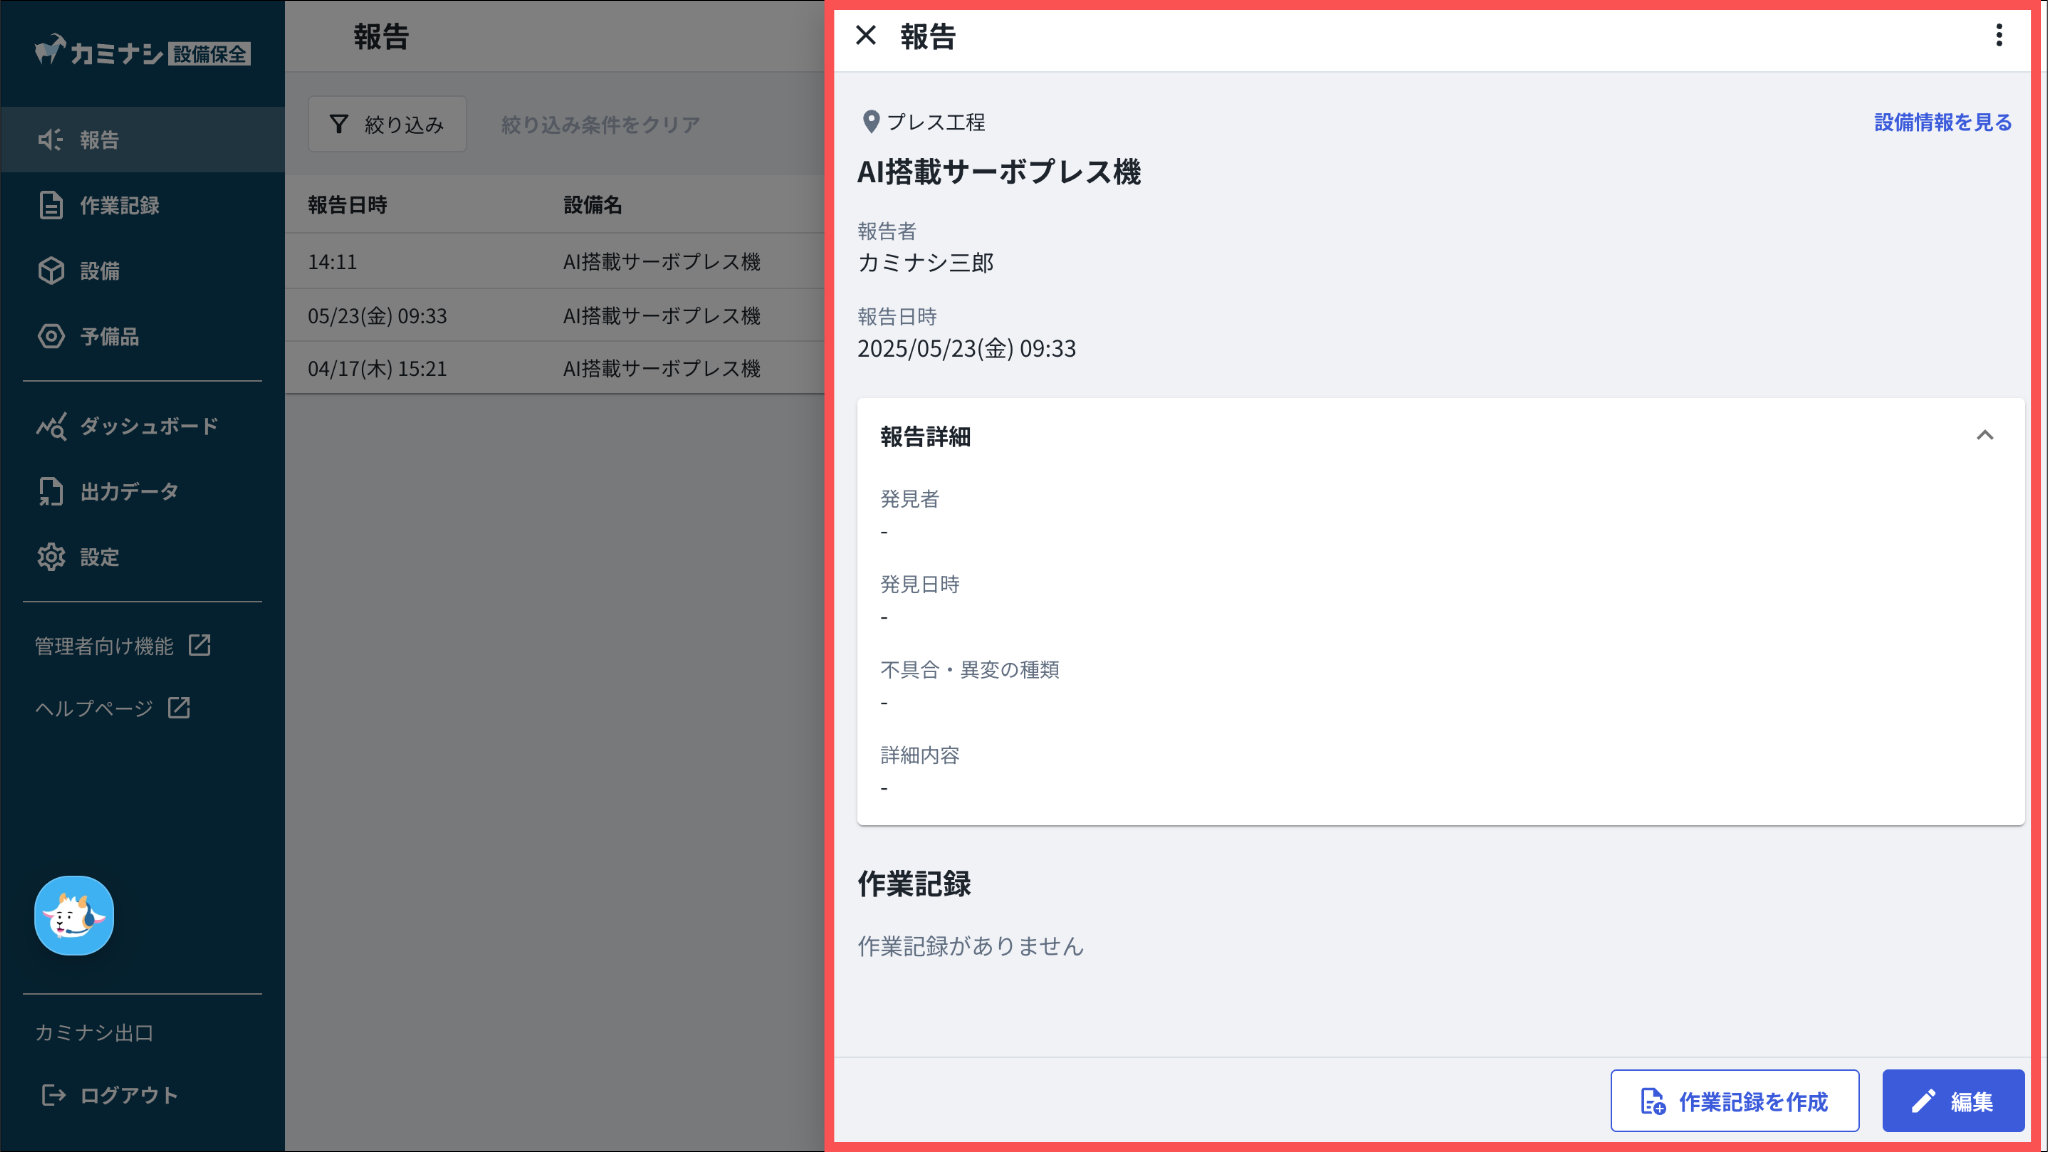The height and width of the screenshot is (1152, 2048).
Task: Open the 絞り込み filter options
Action: (x=387, y=124)
